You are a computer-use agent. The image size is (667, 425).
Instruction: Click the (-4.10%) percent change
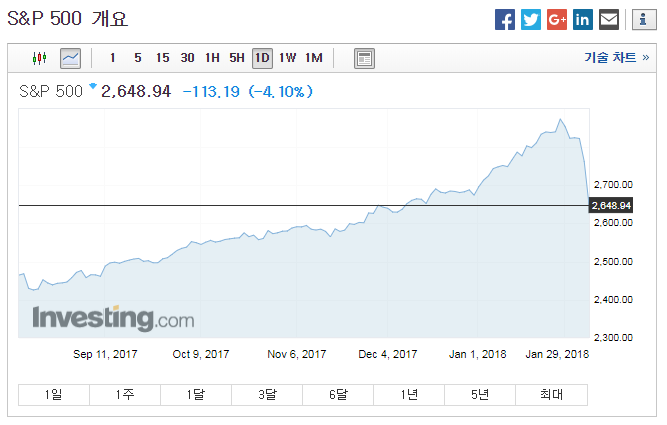click(x=281, y=91)
